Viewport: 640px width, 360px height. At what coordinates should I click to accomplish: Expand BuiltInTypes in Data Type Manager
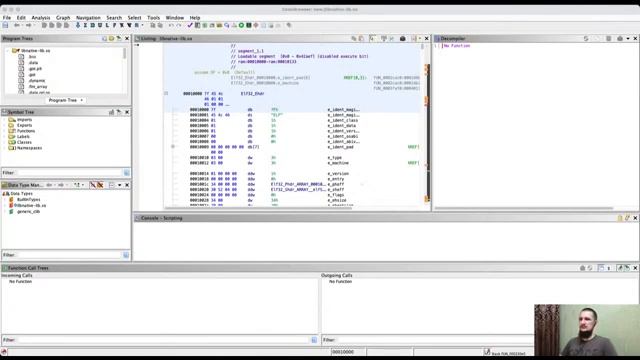(x=4, y=200)
